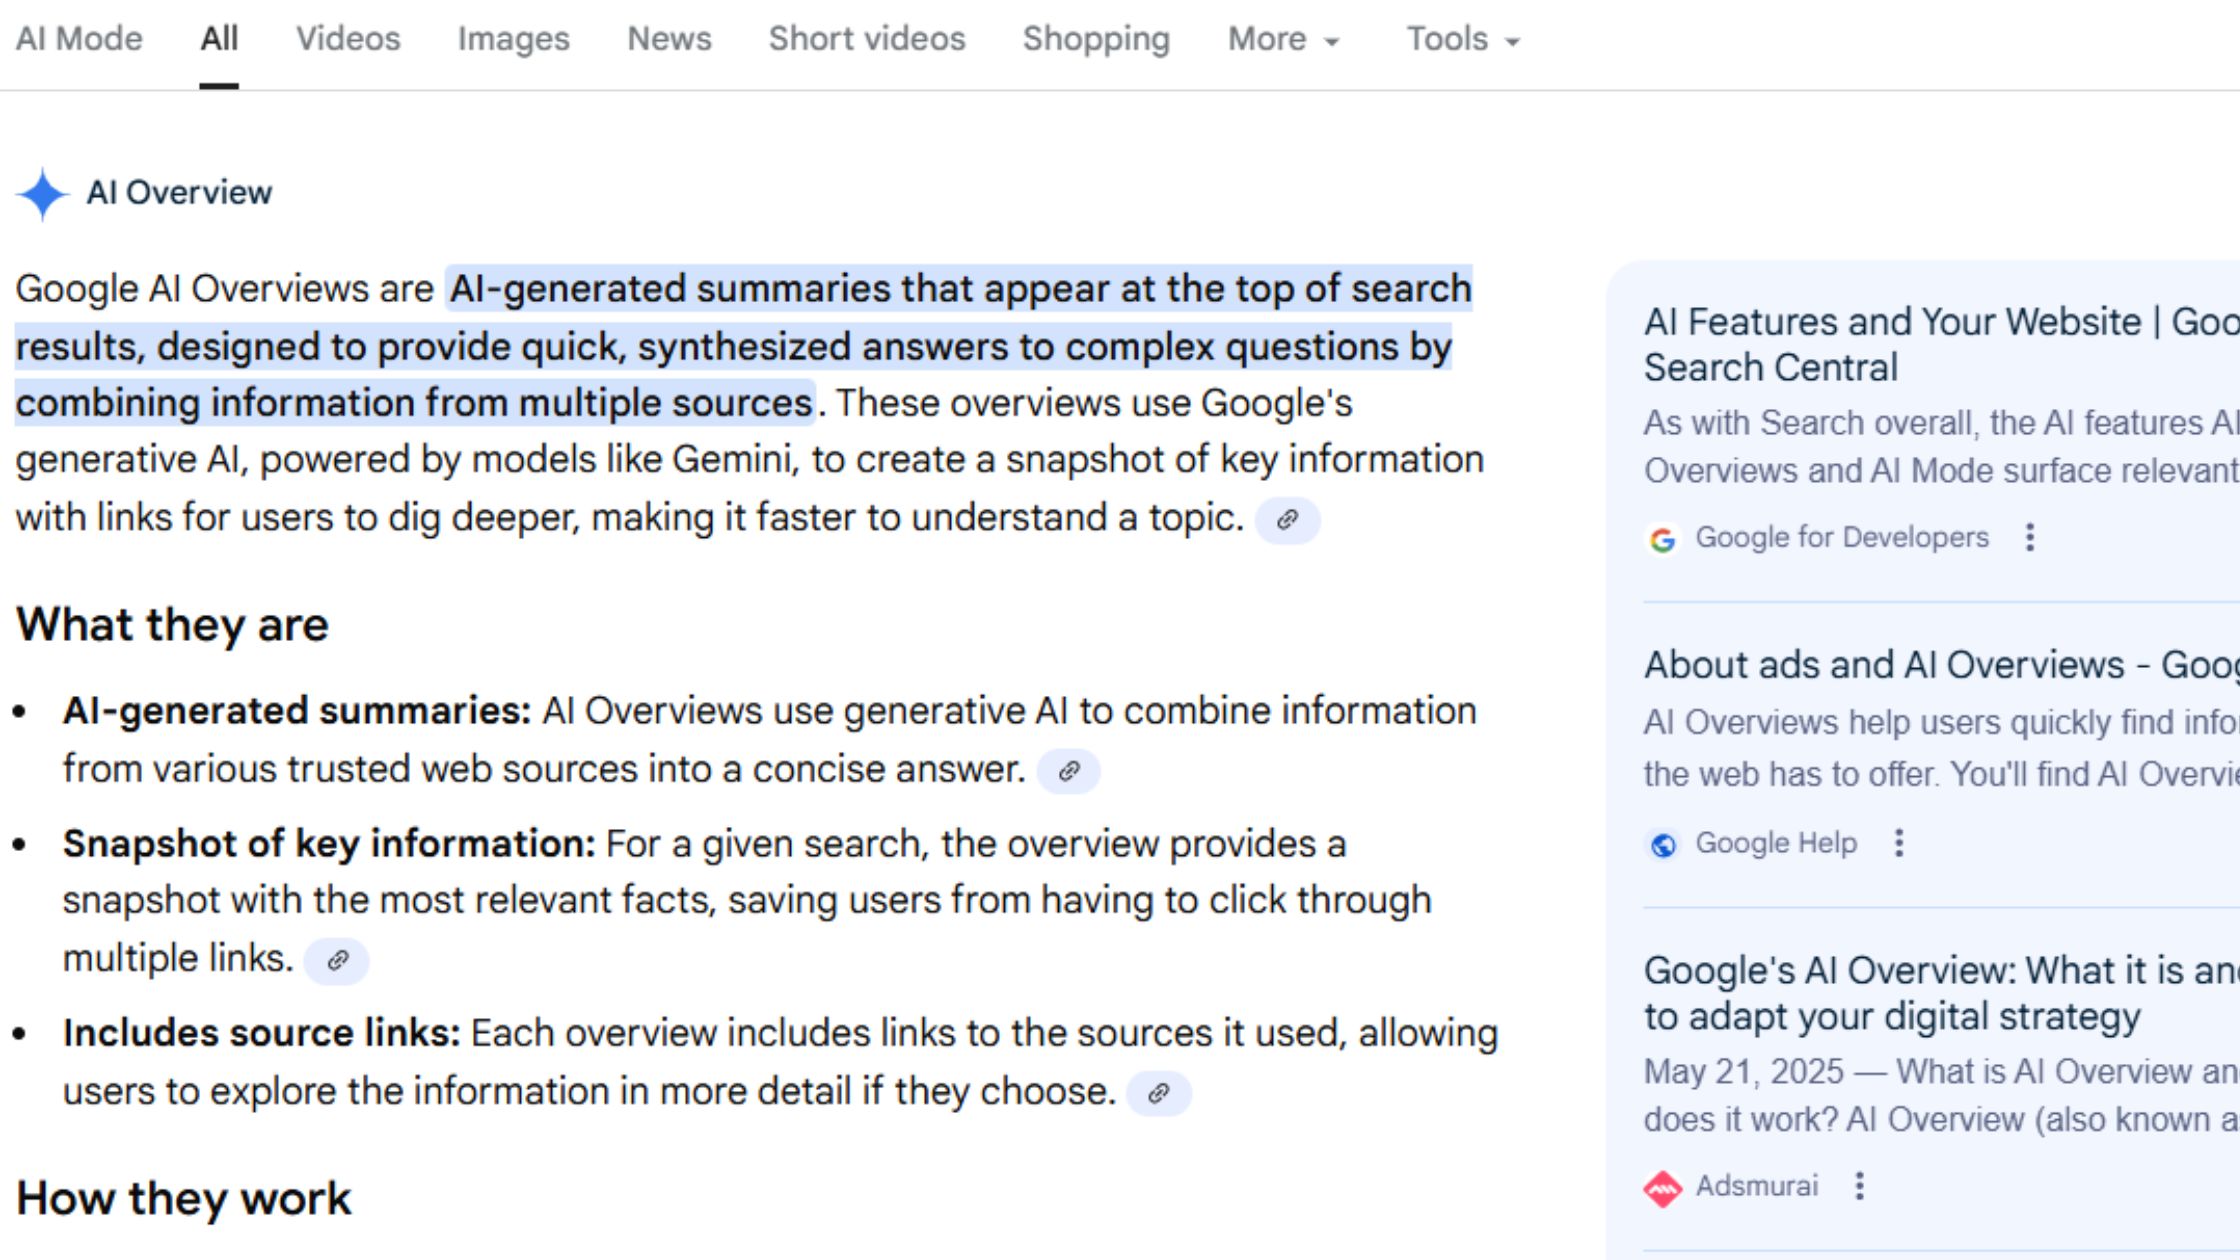
Task: Open the three-dot menu for Google for Developers result
Action: (2030, 537)
